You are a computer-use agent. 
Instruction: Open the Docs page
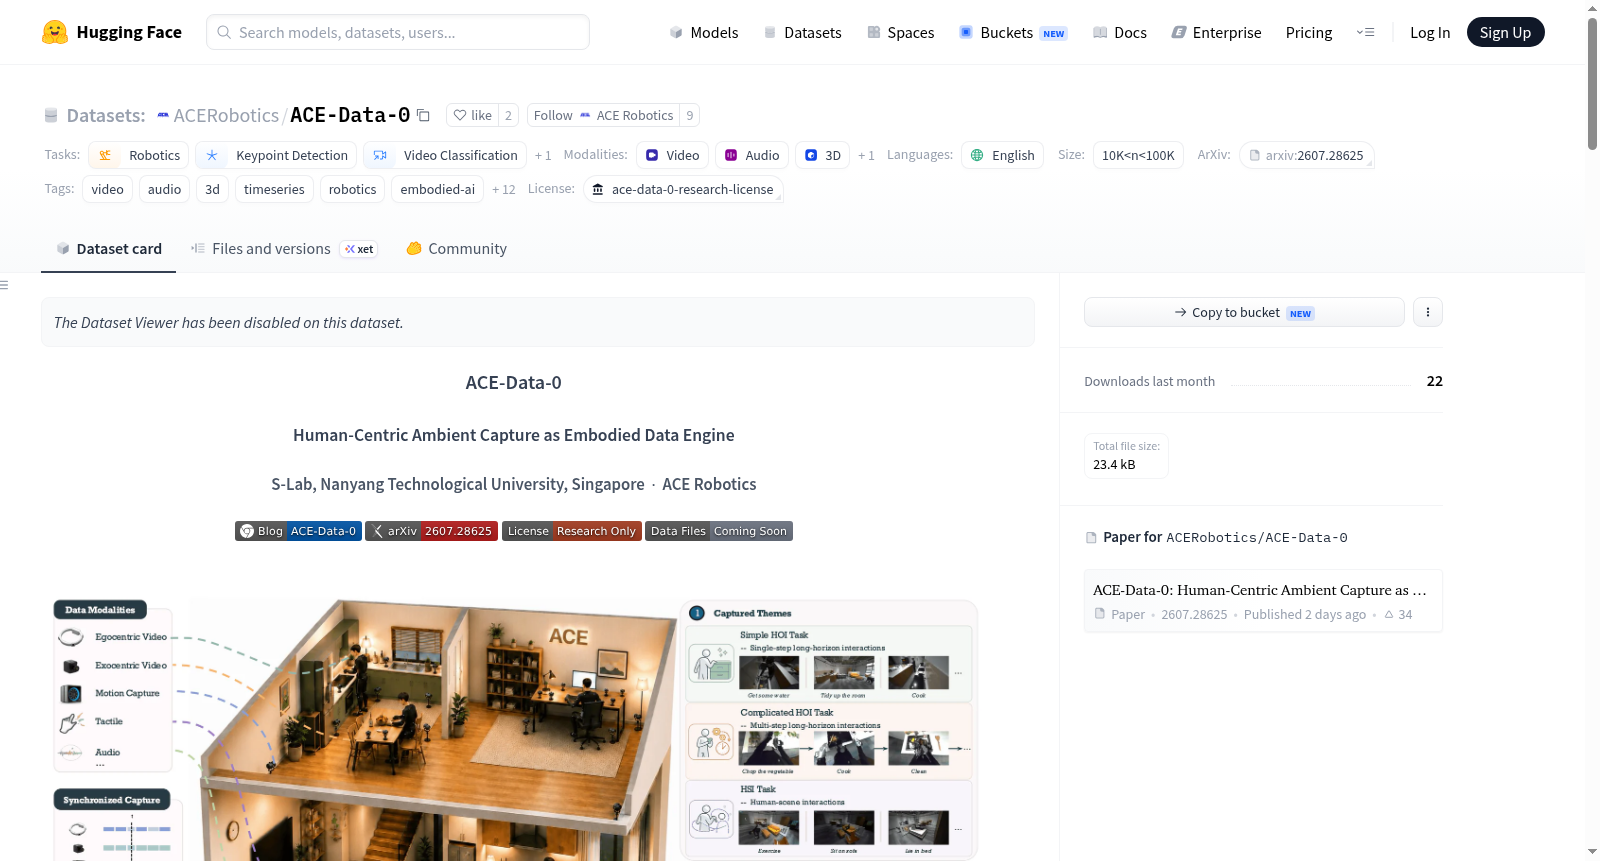pos(1119,32)
